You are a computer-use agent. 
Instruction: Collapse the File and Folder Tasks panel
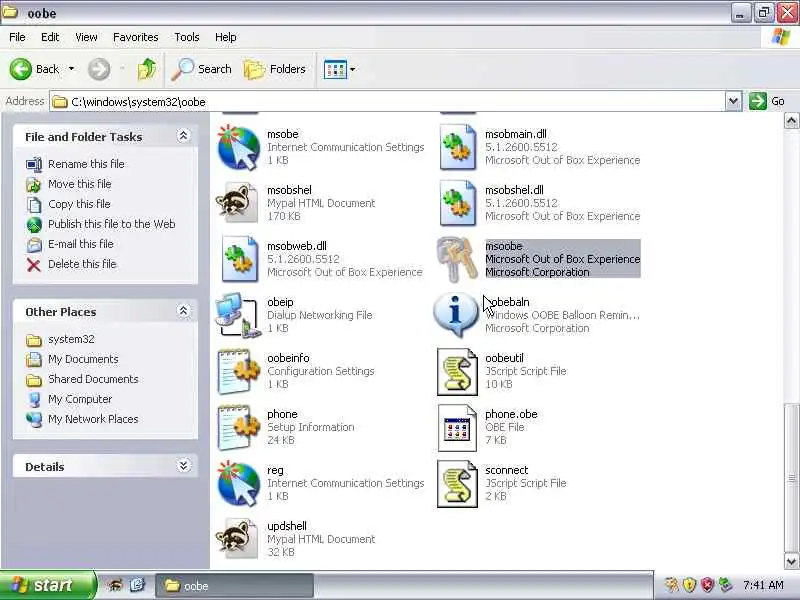tap(183, 136)
